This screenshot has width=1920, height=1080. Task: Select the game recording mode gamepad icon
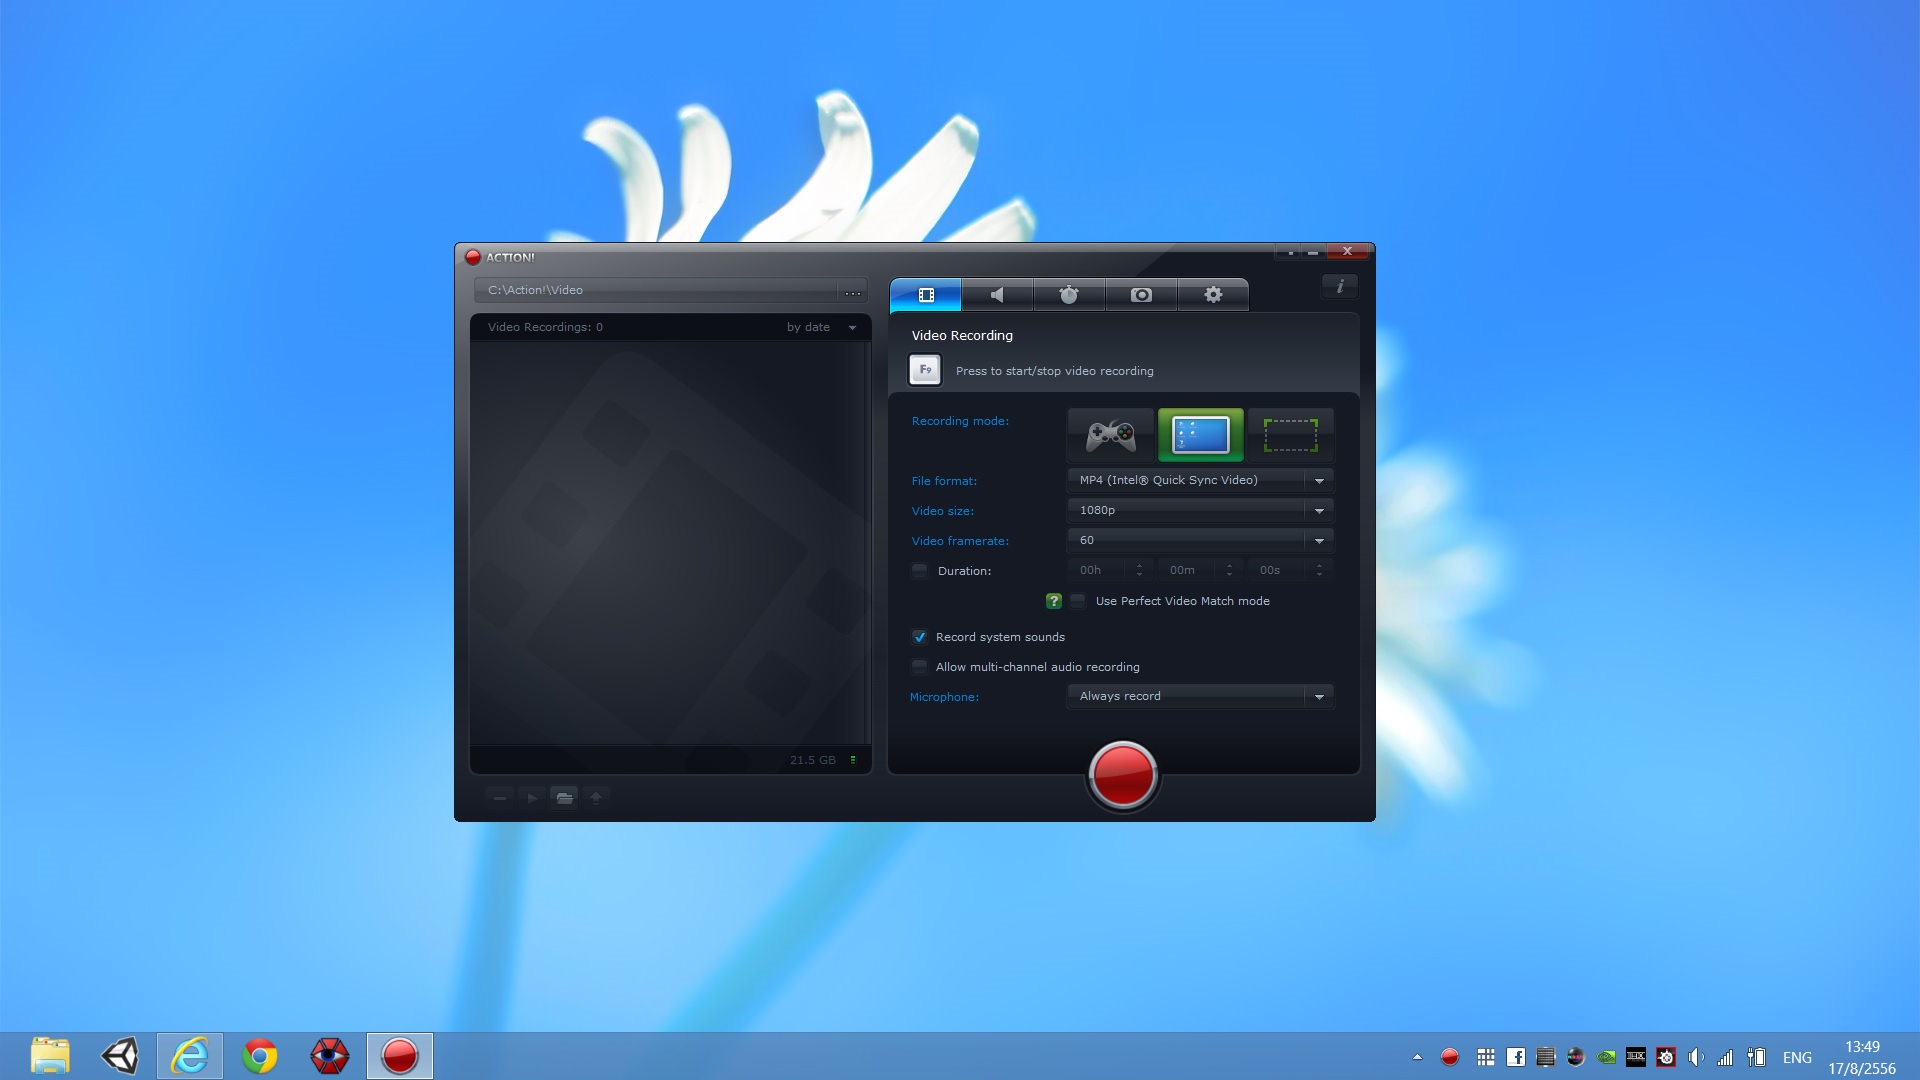(1110, 435)
